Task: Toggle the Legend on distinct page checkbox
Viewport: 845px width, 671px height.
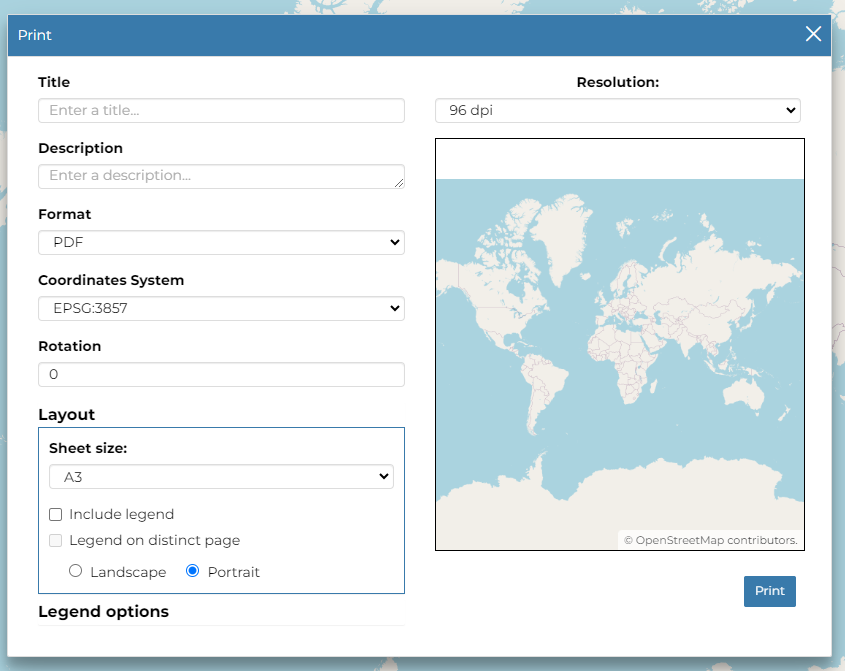Action: [x=56, y=540]
